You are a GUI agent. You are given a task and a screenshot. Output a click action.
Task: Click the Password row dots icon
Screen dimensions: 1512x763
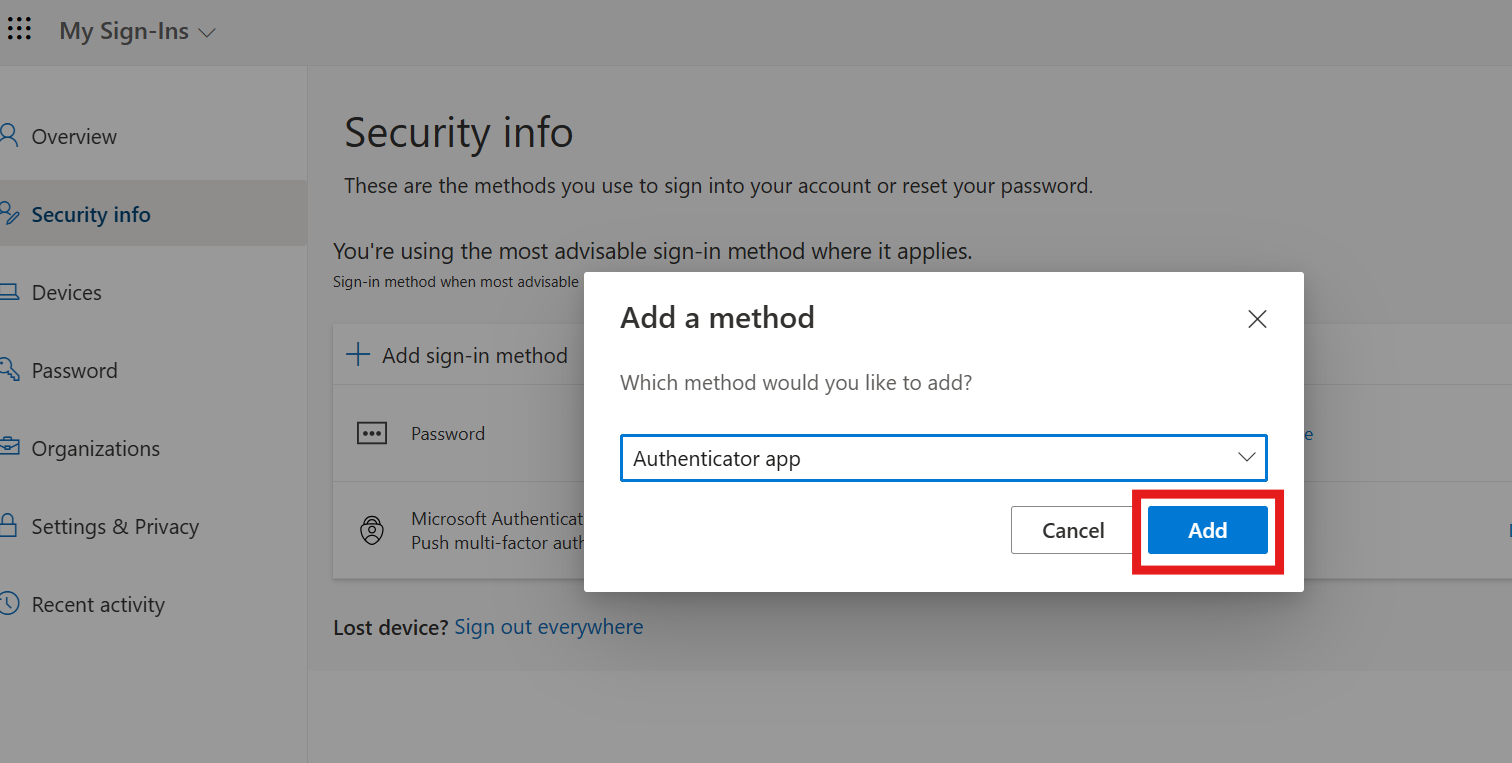(x=372, y=434)
